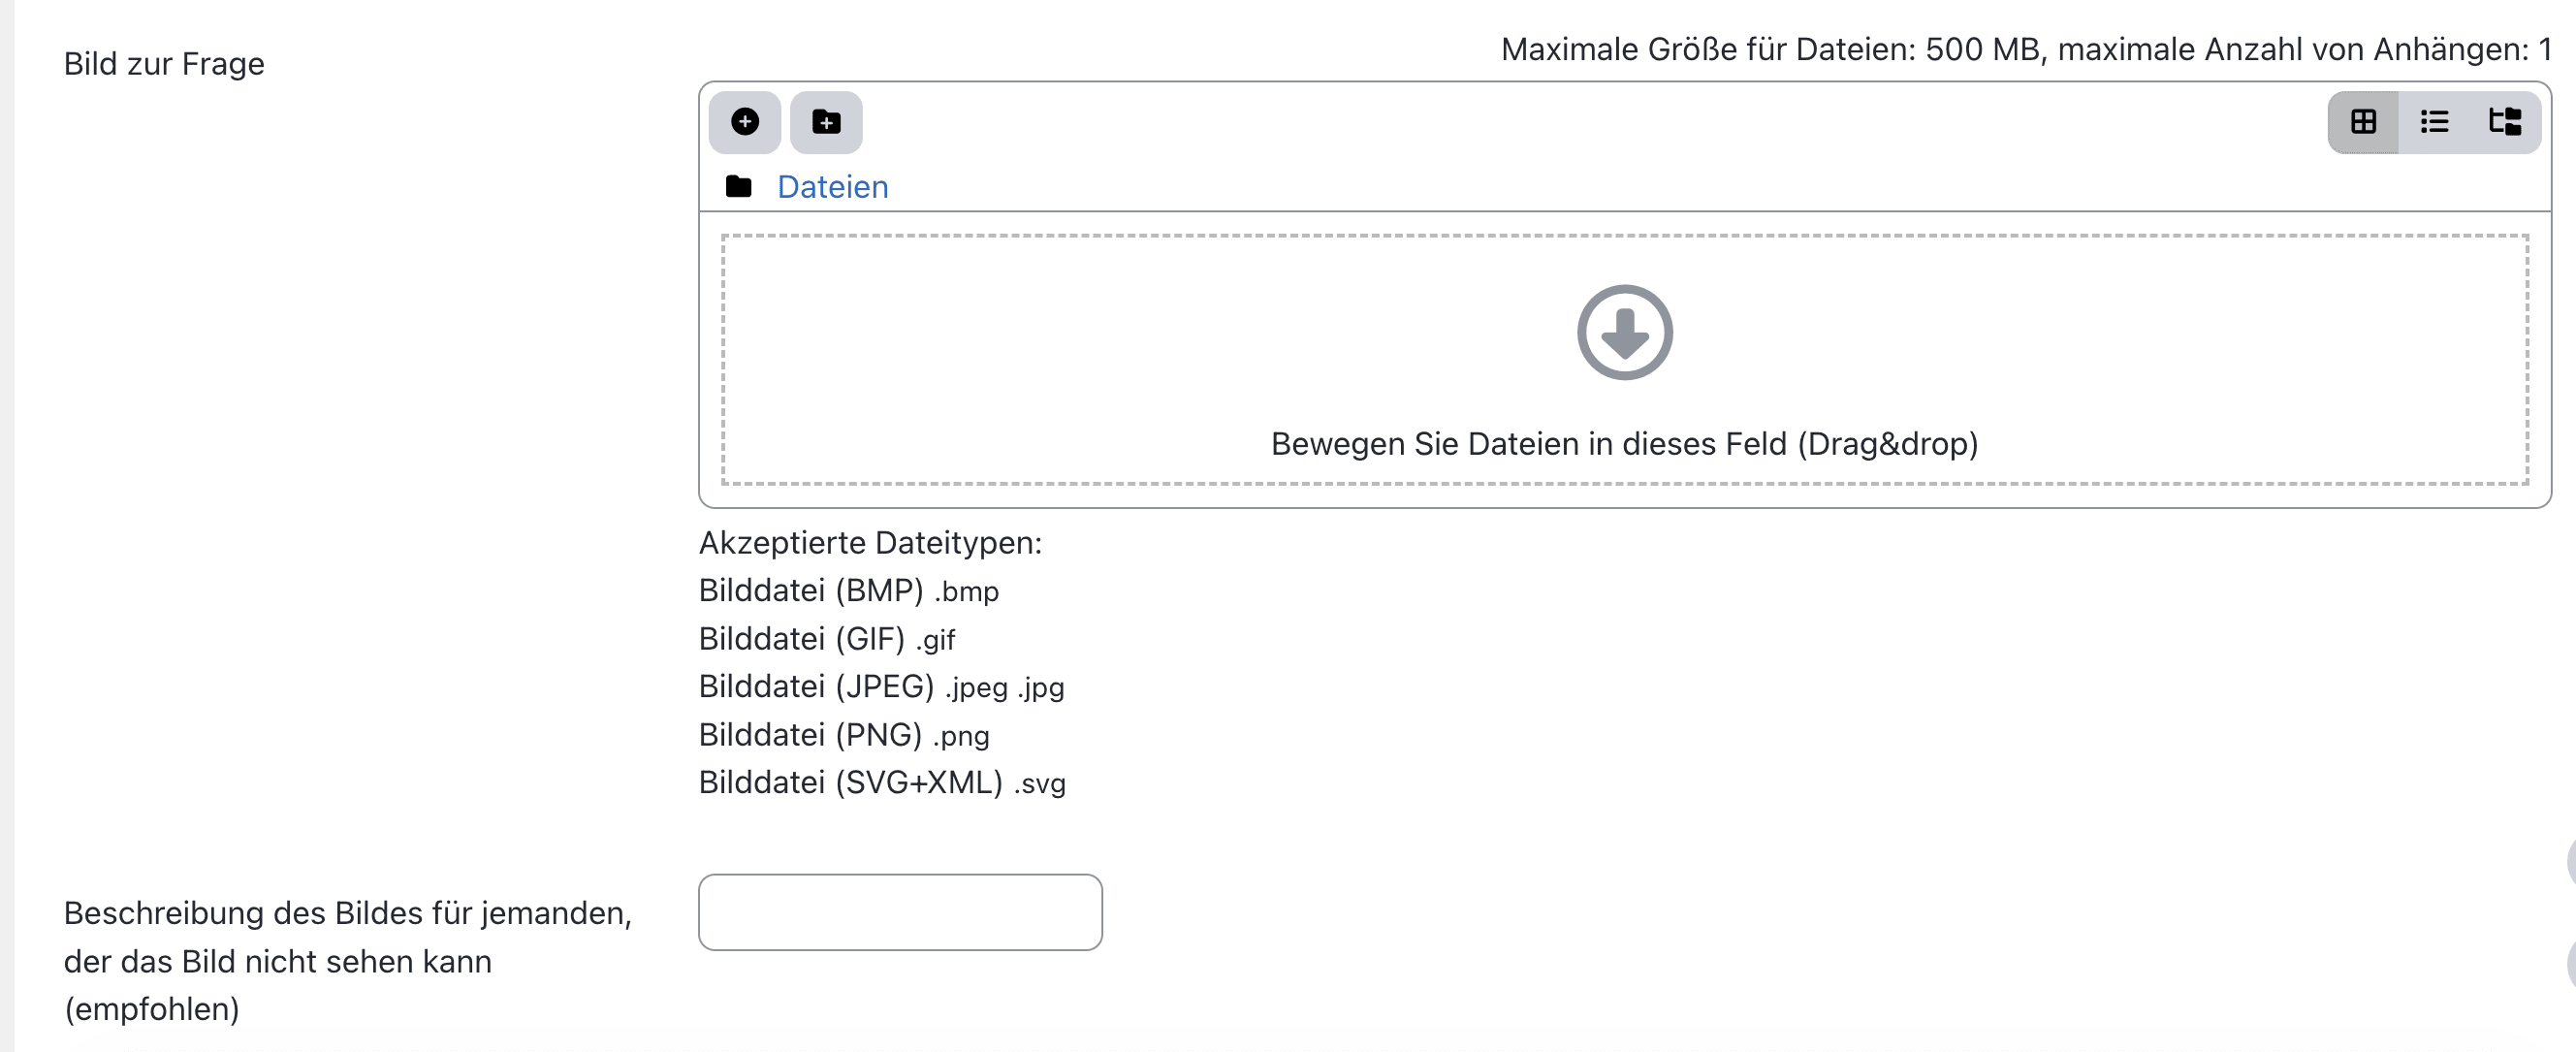Click the 'Beschreibung des Bildes' field label
2576x1052 pixels.
coord(348,960)
